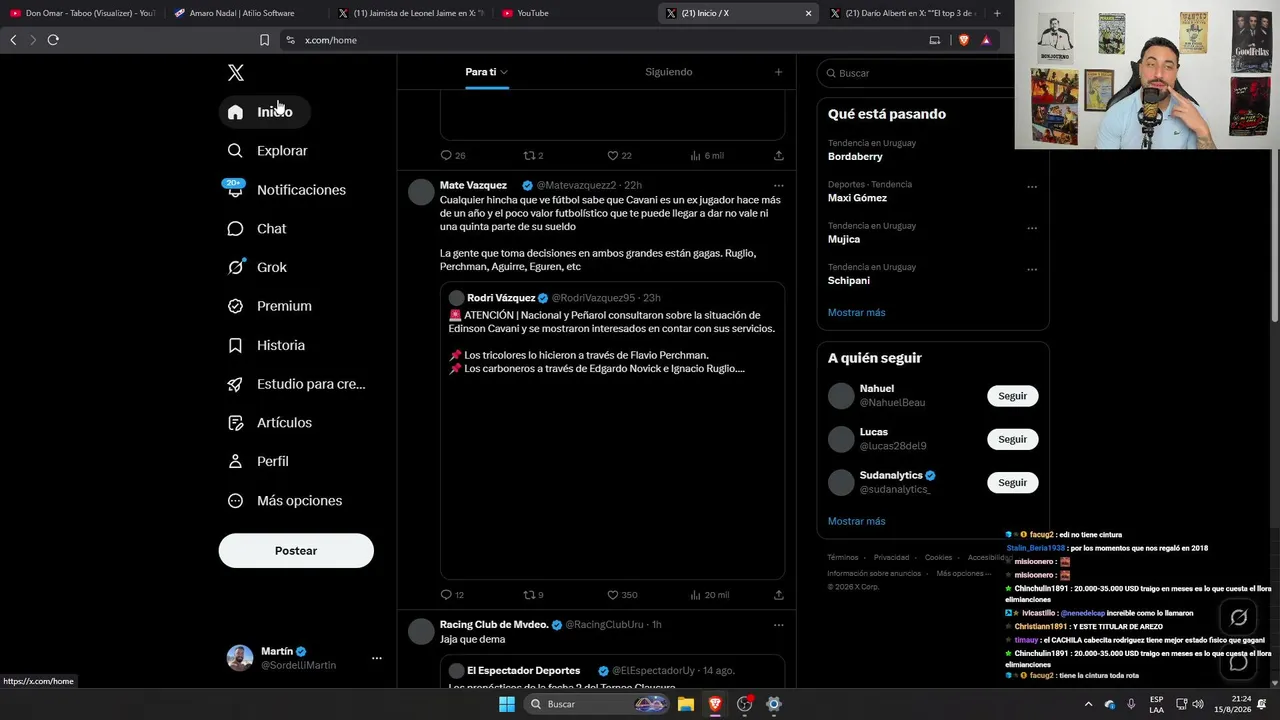
Task: Follow Nahuel with the Seguir button
Action: (x=1012, y=396)
